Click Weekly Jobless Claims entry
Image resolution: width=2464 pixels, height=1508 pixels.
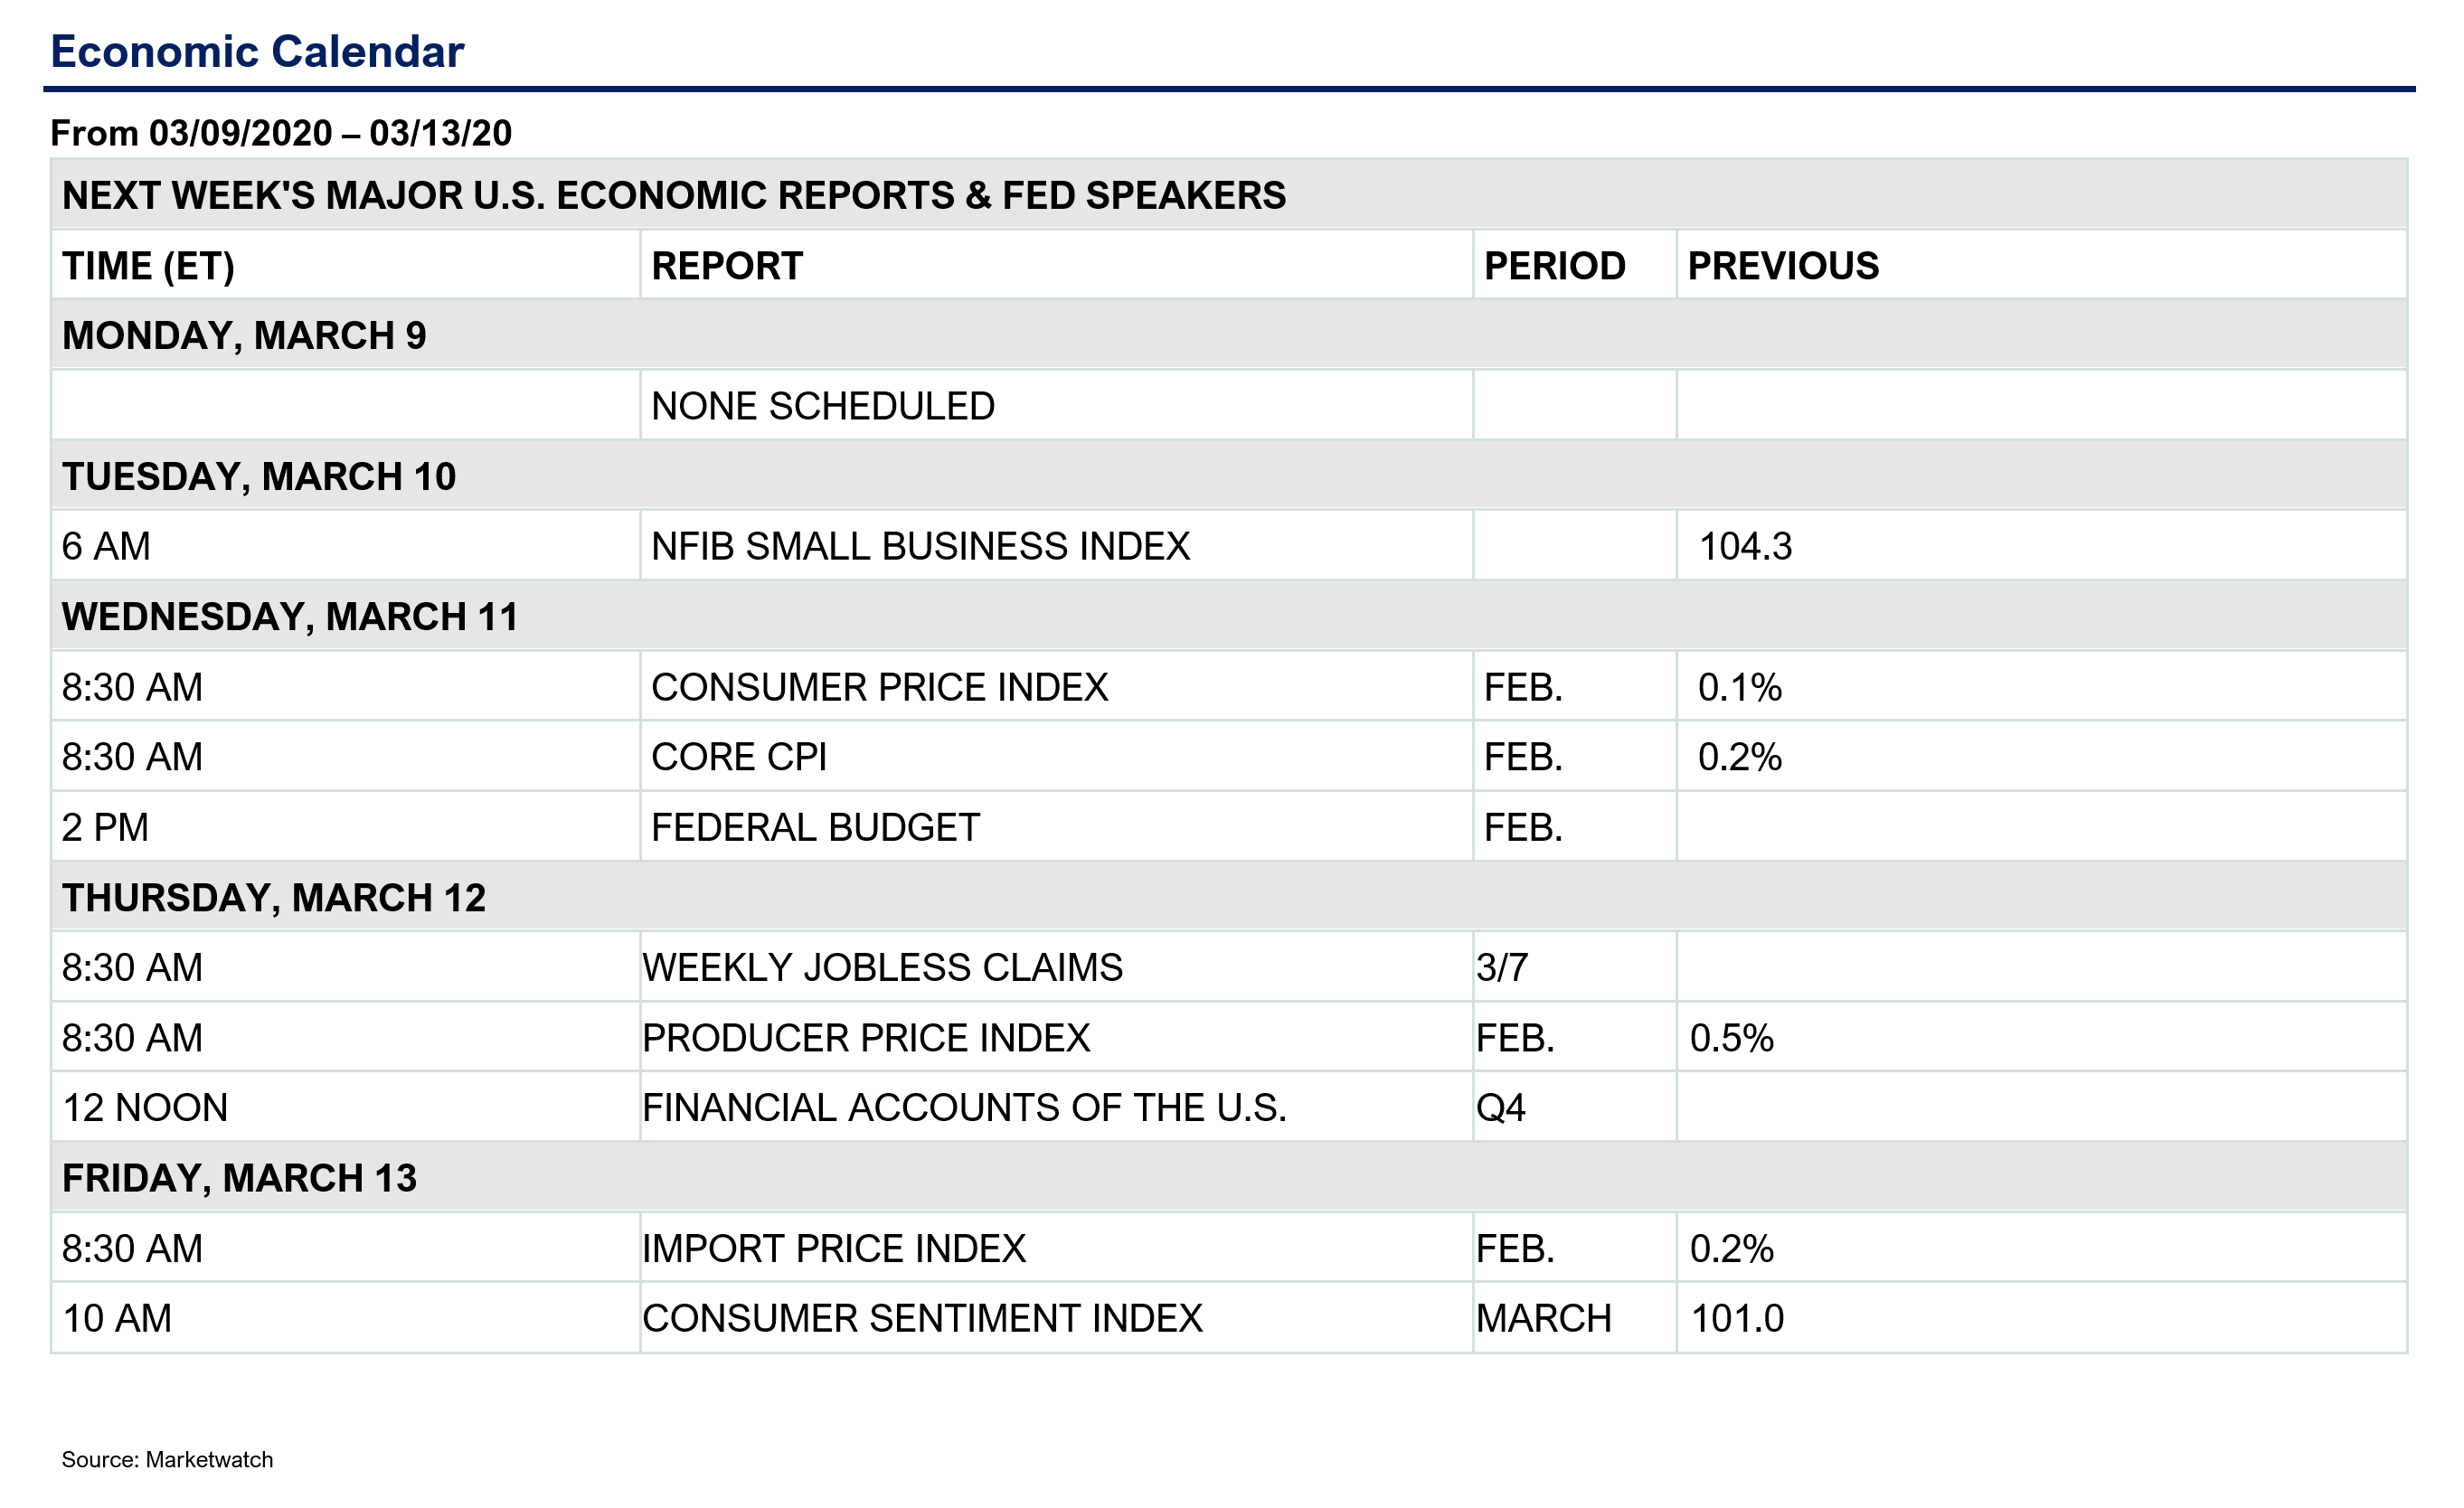pos(882,967)
